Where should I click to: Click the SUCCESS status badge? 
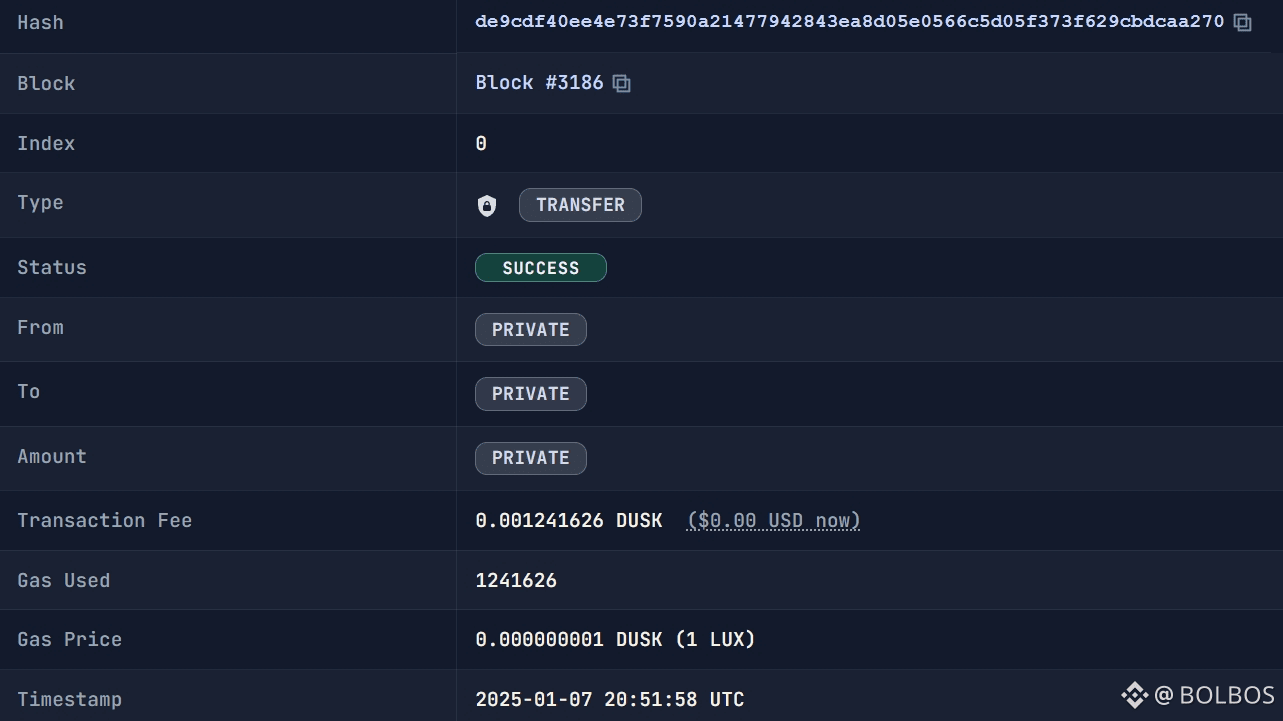(541, 268)
